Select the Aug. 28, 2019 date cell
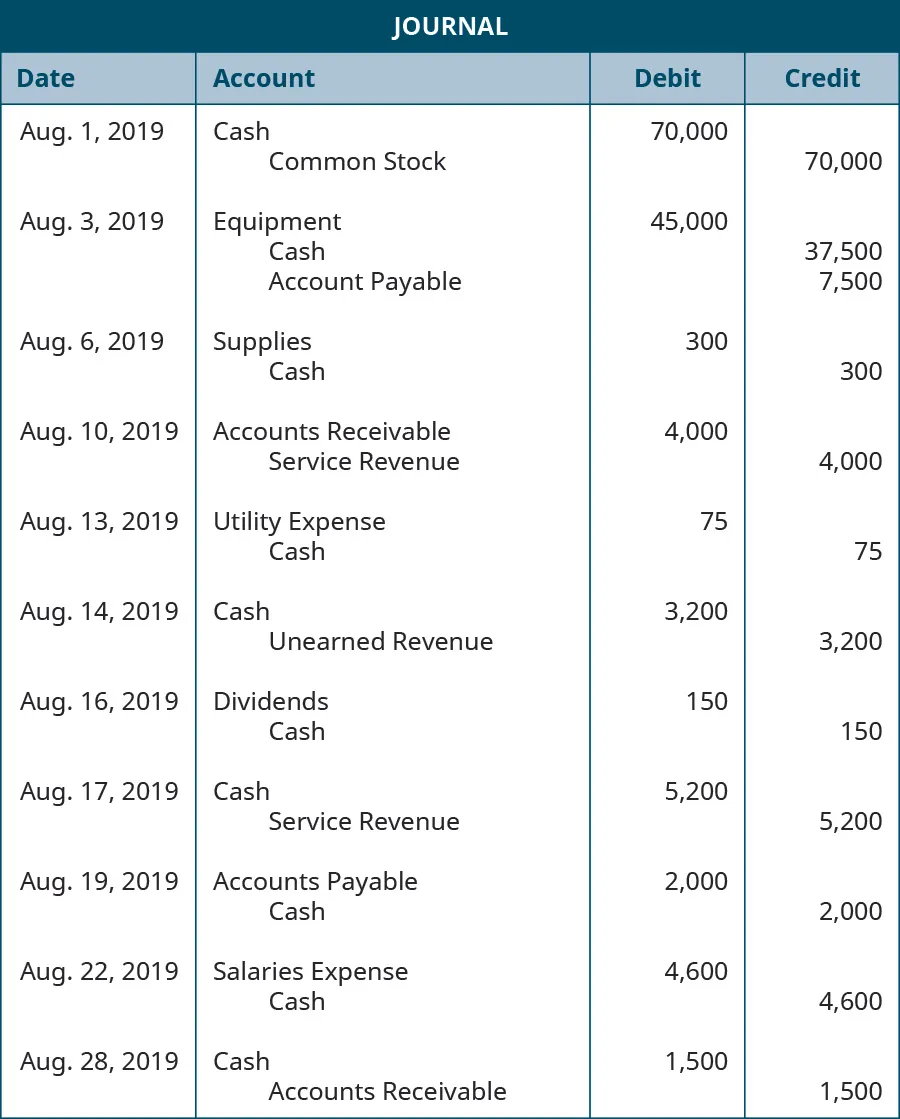Screen dimensions: 900x1119 coord(99,1062)
